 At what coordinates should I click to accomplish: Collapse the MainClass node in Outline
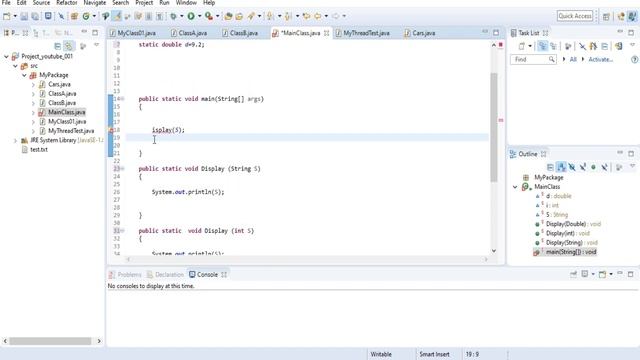pos(515,187)
